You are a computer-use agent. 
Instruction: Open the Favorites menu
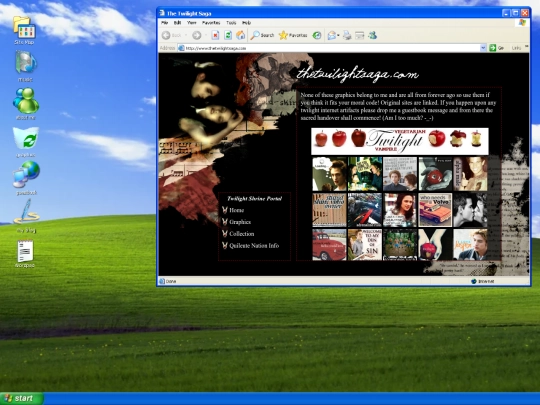coord(211,23)
